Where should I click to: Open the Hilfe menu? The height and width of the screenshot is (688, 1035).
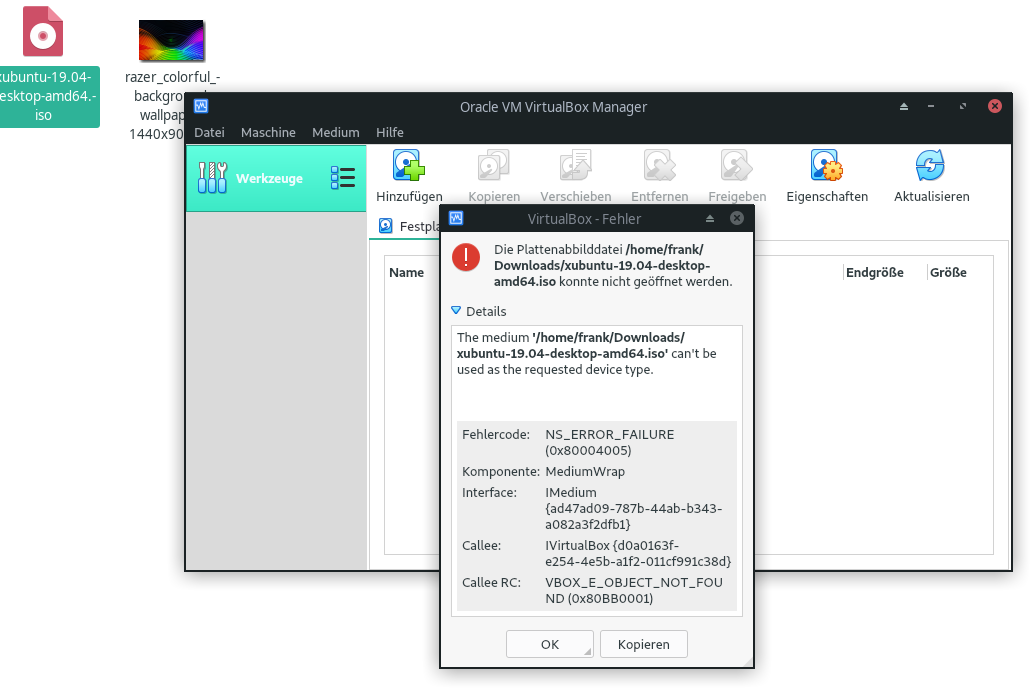390,132
